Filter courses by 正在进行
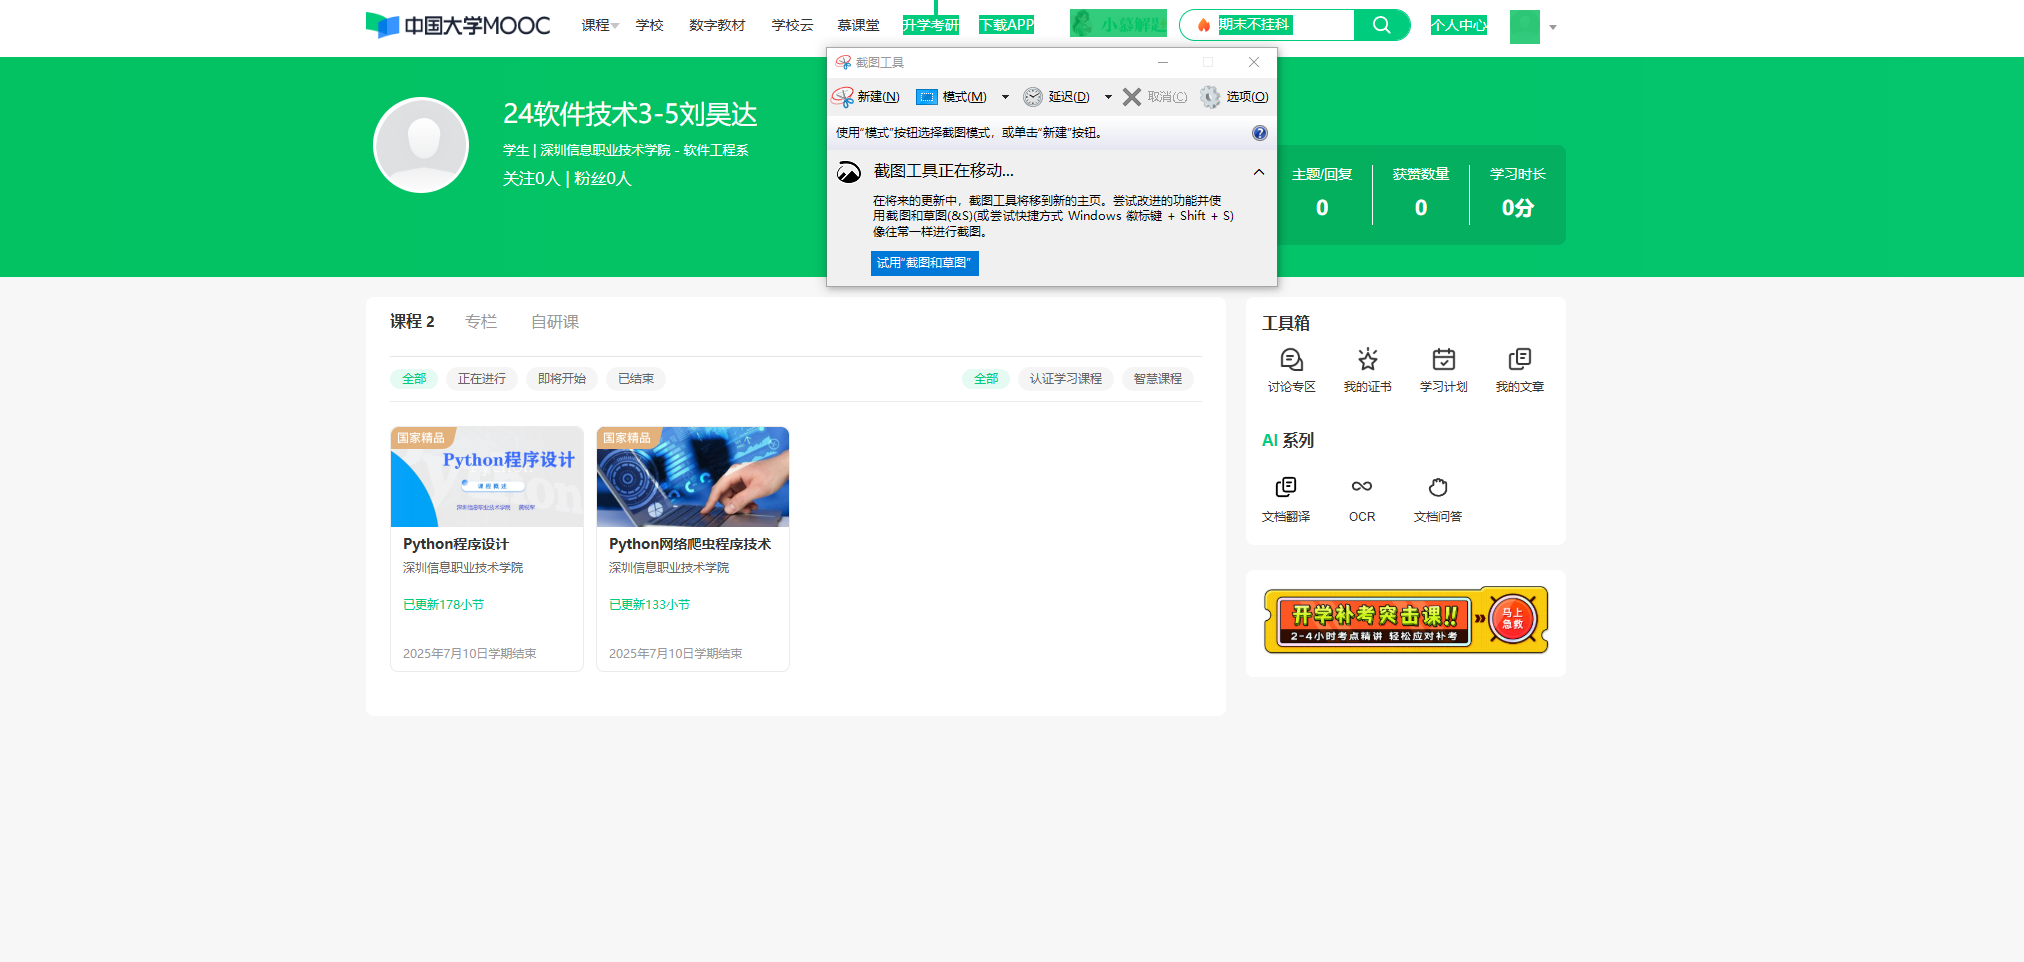The height and width of the screenshot is (962, 2024). pyautogui.click(x=482, y=379)
